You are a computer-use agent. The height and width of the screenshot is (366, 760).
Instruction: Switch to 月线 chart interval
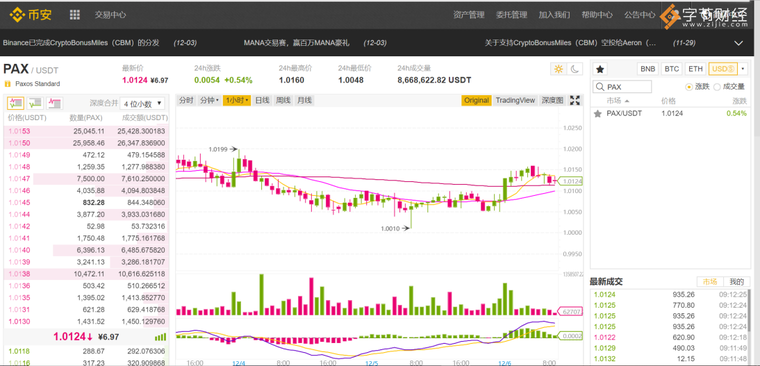tap(304, 100)
